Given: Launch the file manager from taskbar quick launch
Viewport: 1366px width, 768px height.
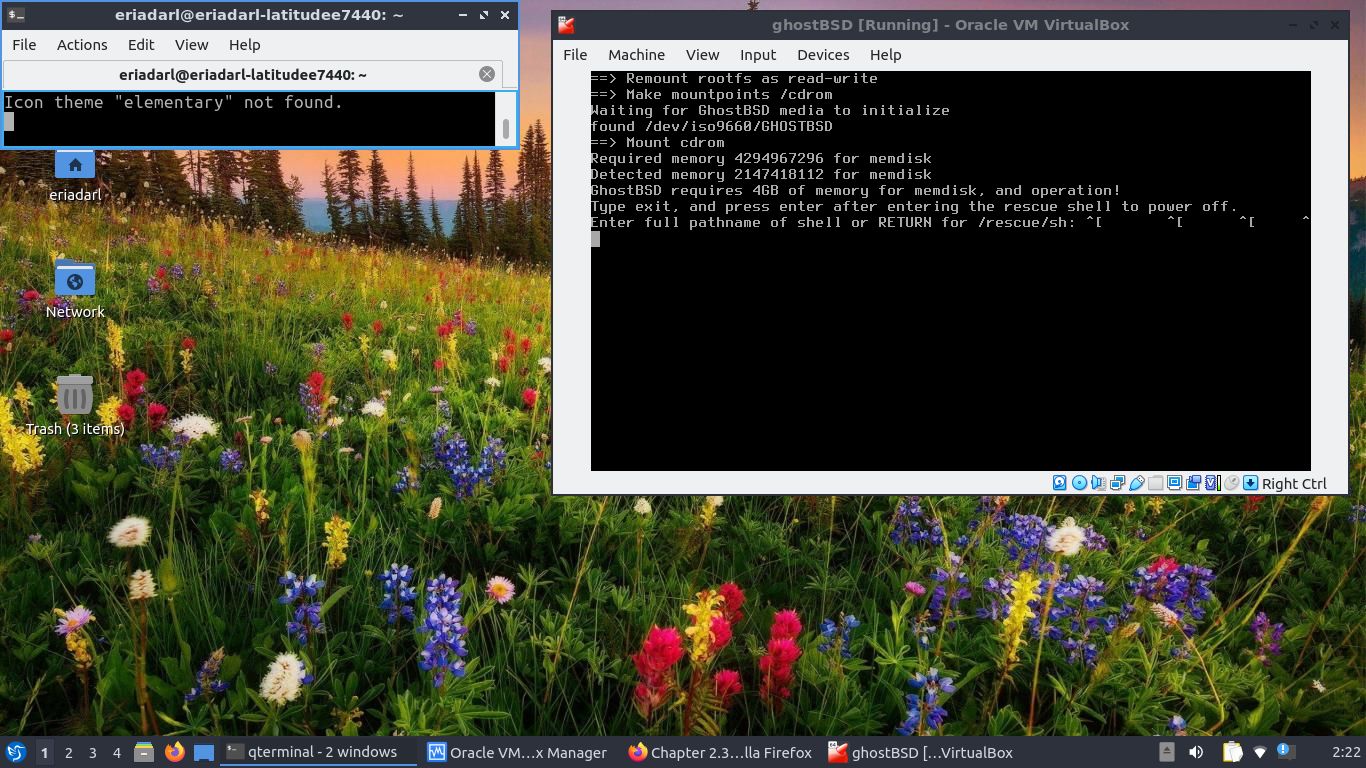Looking at the screenshot, I should [144, 752].
